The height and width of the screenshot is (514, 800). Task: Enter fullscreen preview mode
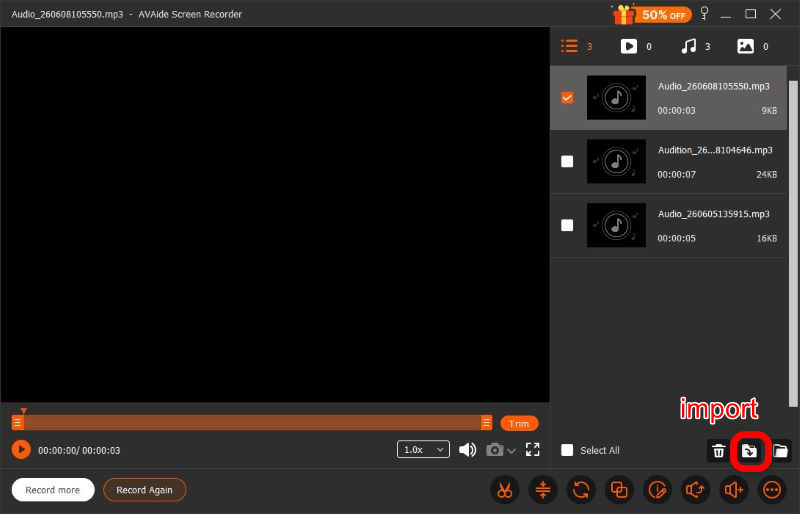[533, 449]
